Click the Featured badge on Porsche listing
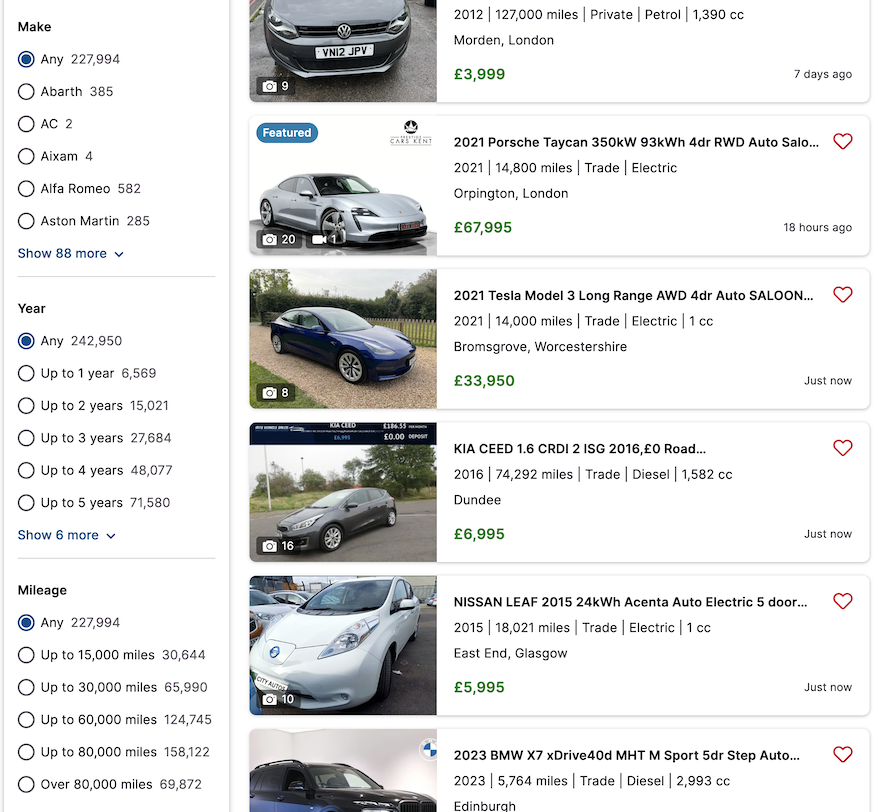 pos(287,133)
